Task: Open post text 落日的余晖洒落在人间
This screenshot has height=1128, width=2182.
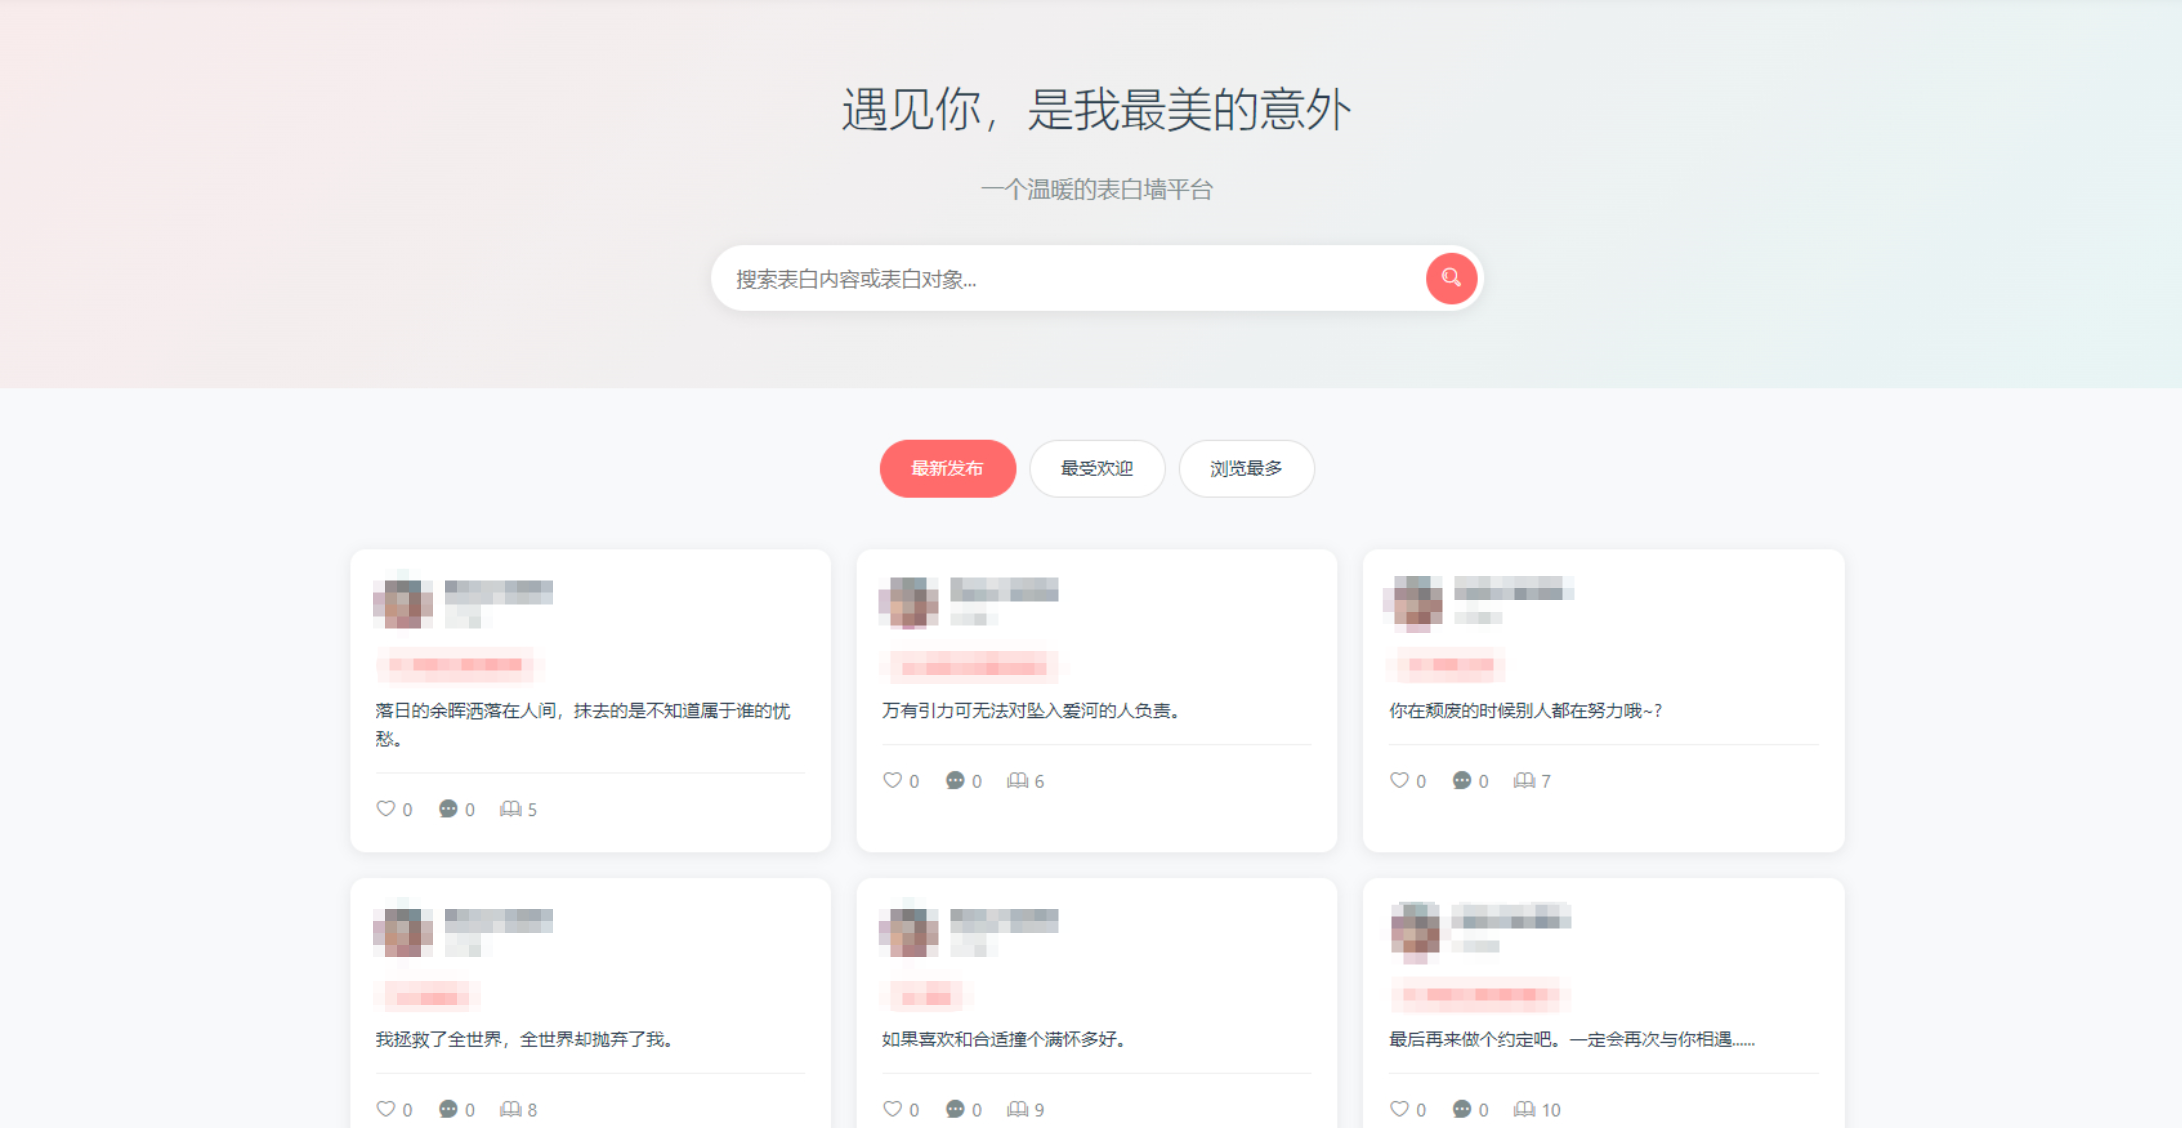Action: (583, 724)
